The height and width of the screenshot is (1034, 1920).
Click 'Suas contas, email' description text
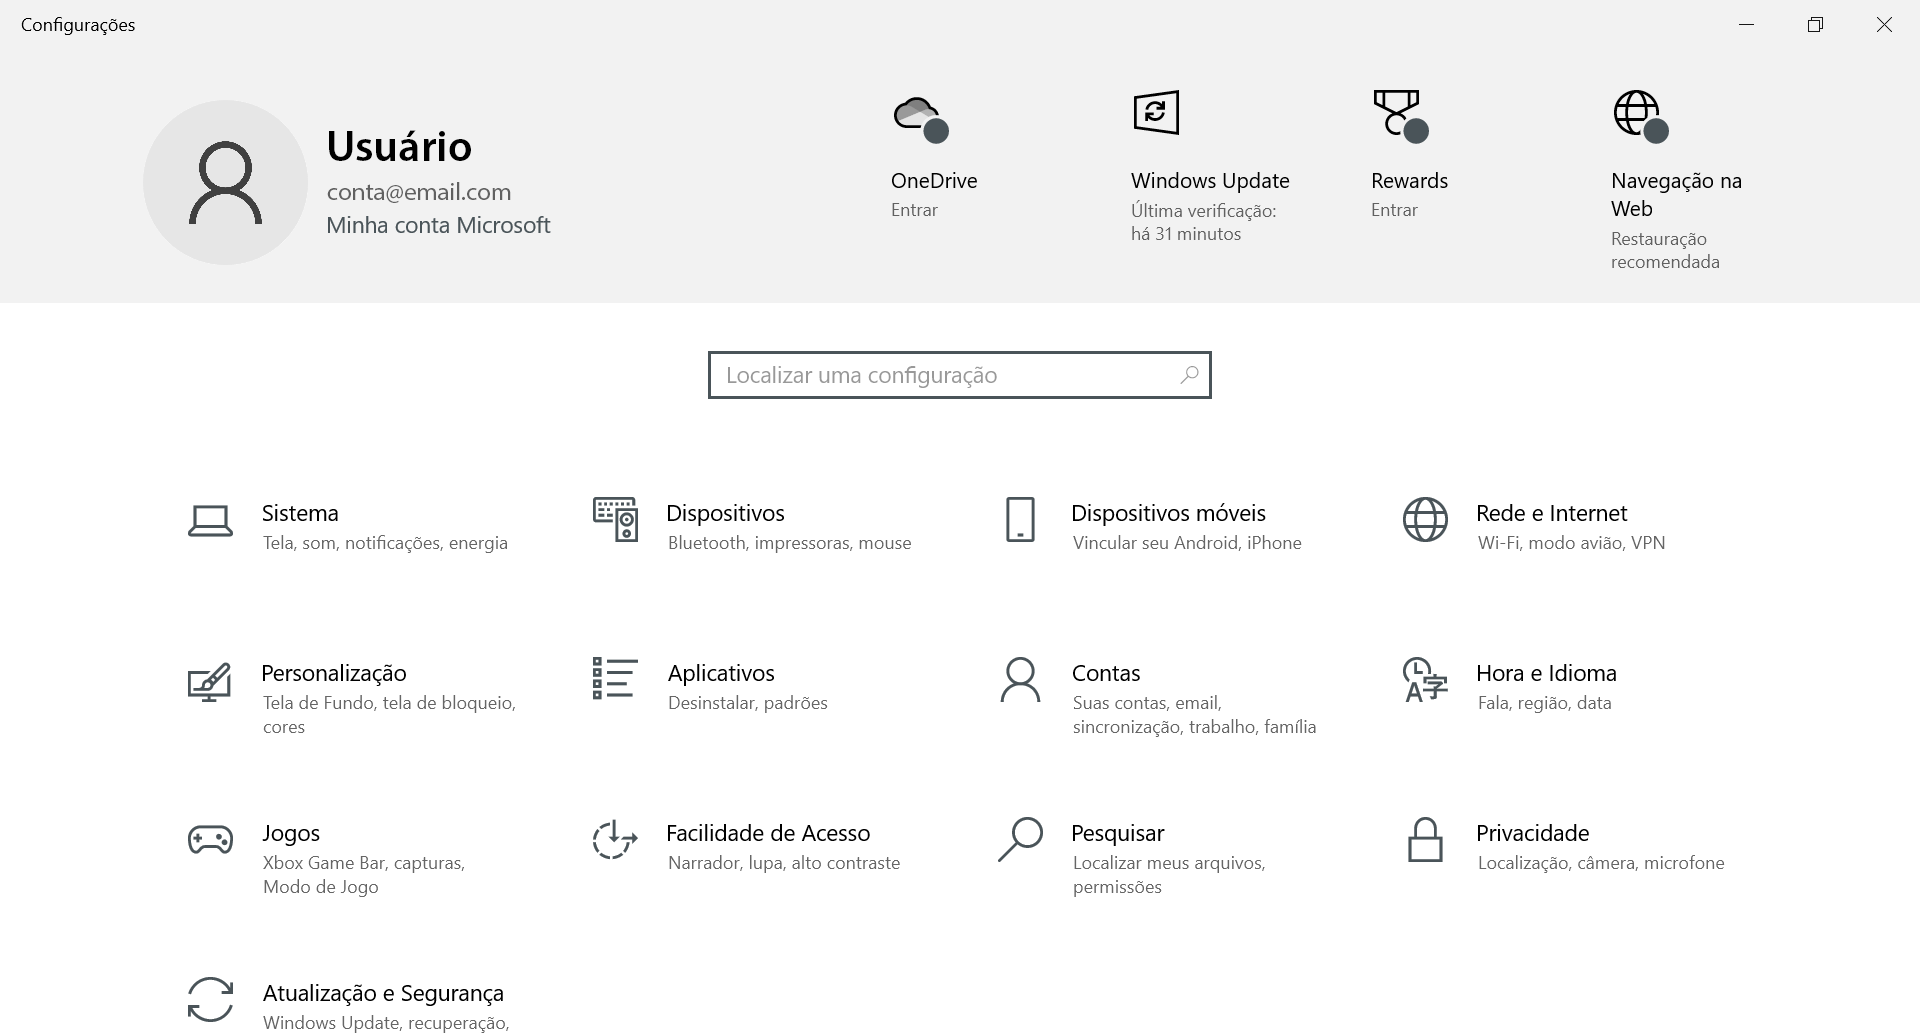[1146, 703]
